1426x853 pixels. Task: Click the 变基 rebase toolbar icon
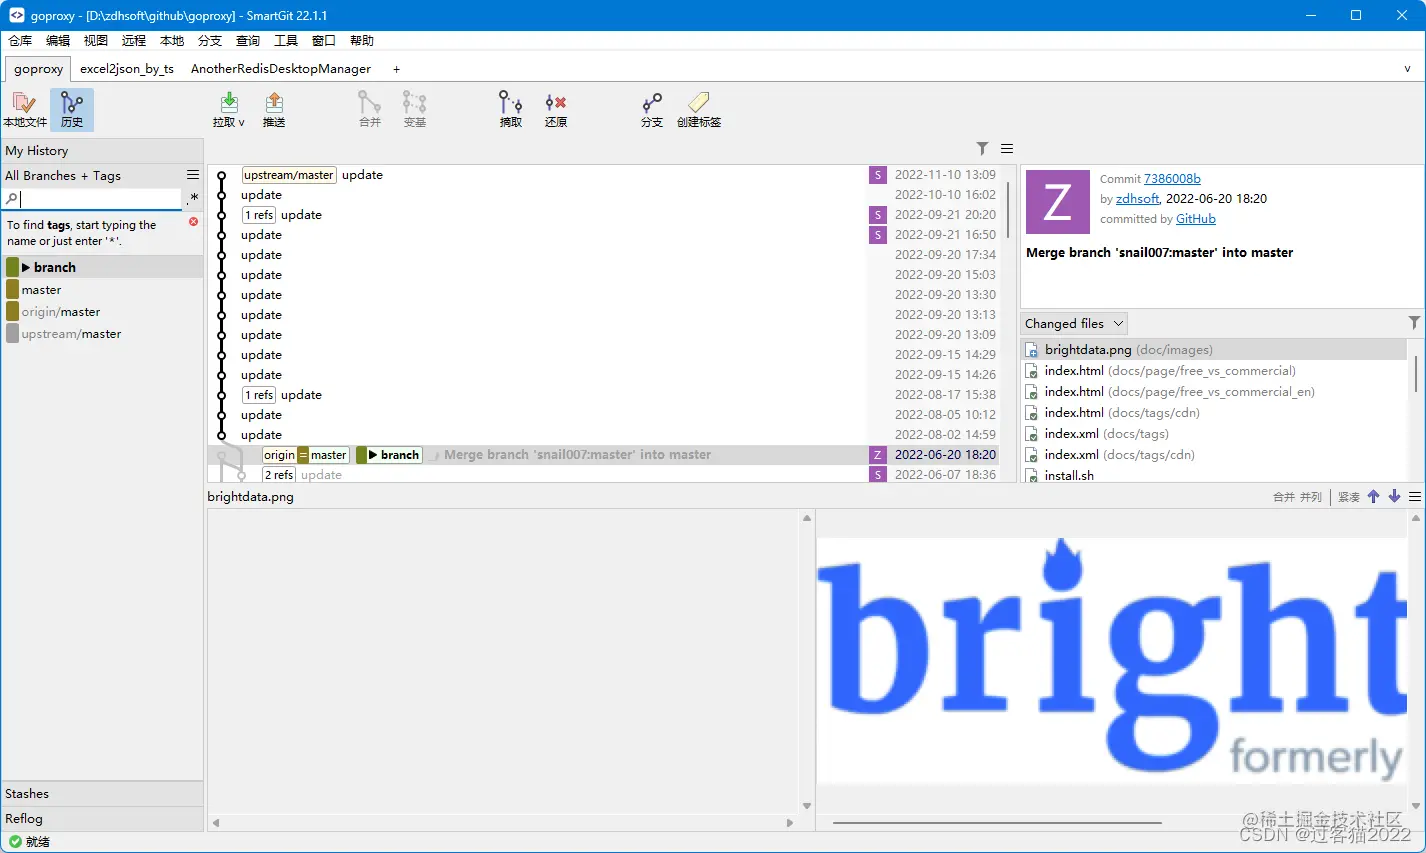pyautogui.click(x=414, y=103)
